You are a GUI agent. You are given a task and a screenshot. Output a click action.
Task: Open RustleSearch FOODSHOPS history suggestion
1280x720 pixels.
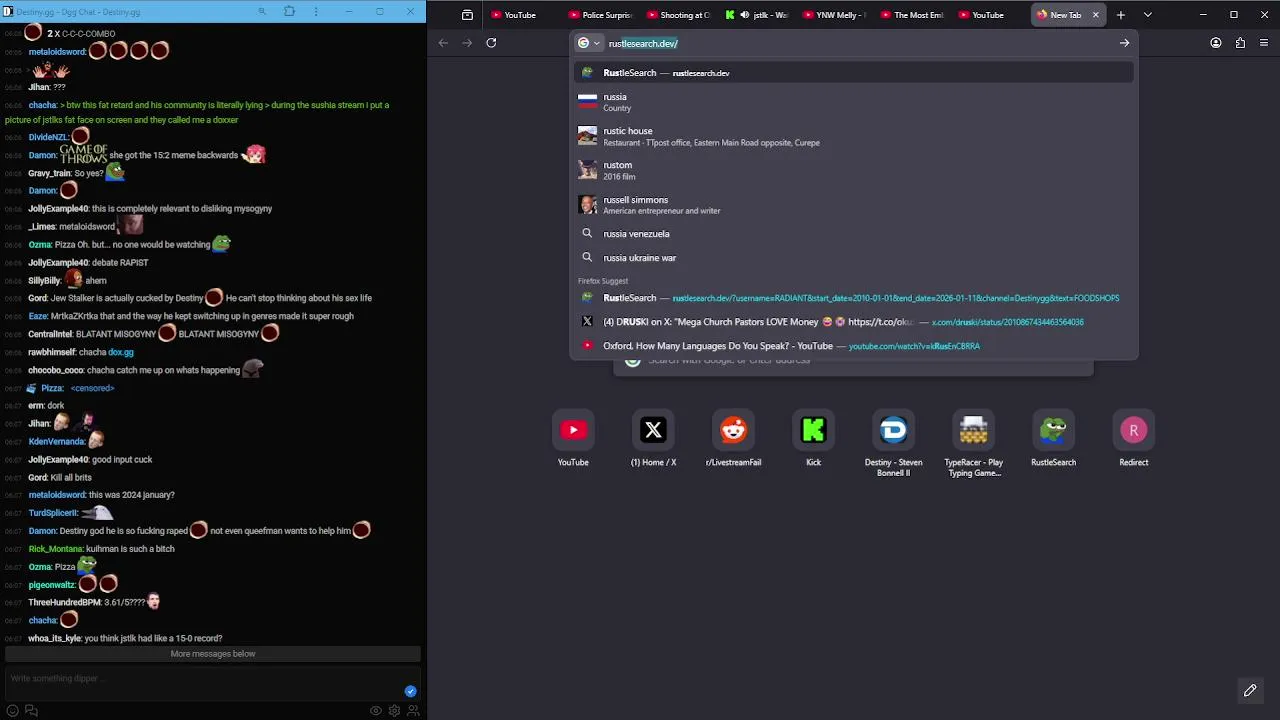pyautogui.click(x=854, y=298)
